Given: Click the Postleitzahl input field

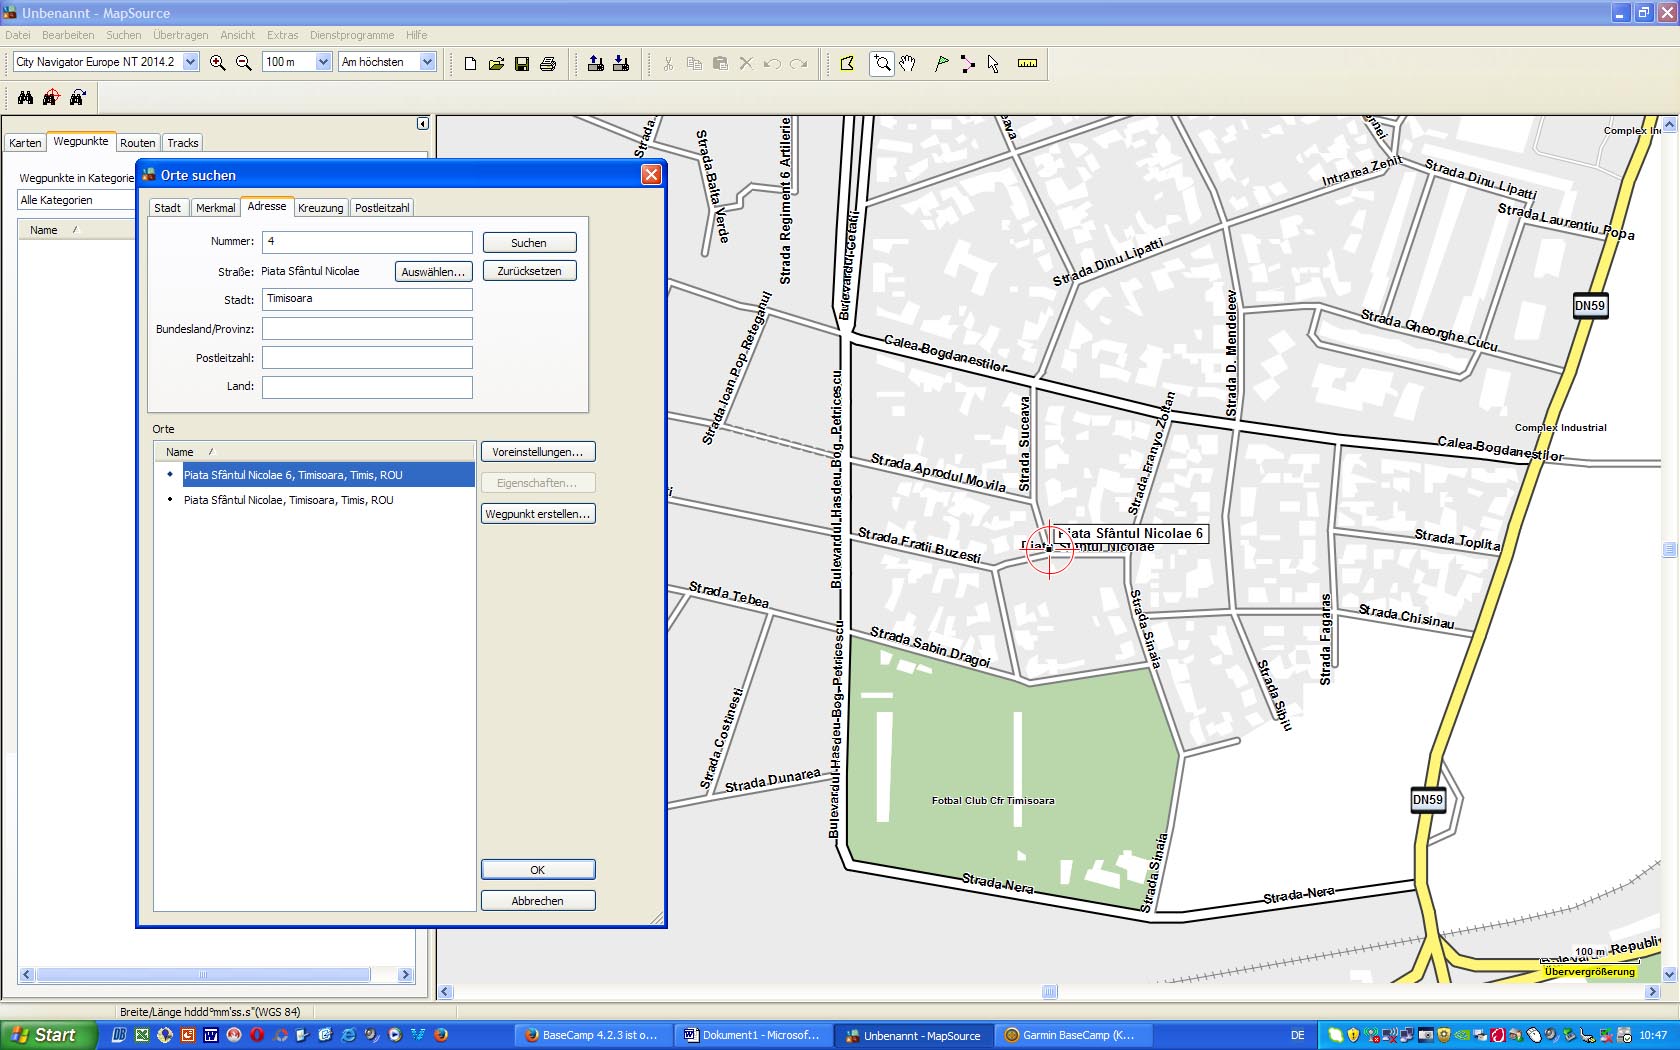Looking at the screenshot, I should tap(367, 358).
